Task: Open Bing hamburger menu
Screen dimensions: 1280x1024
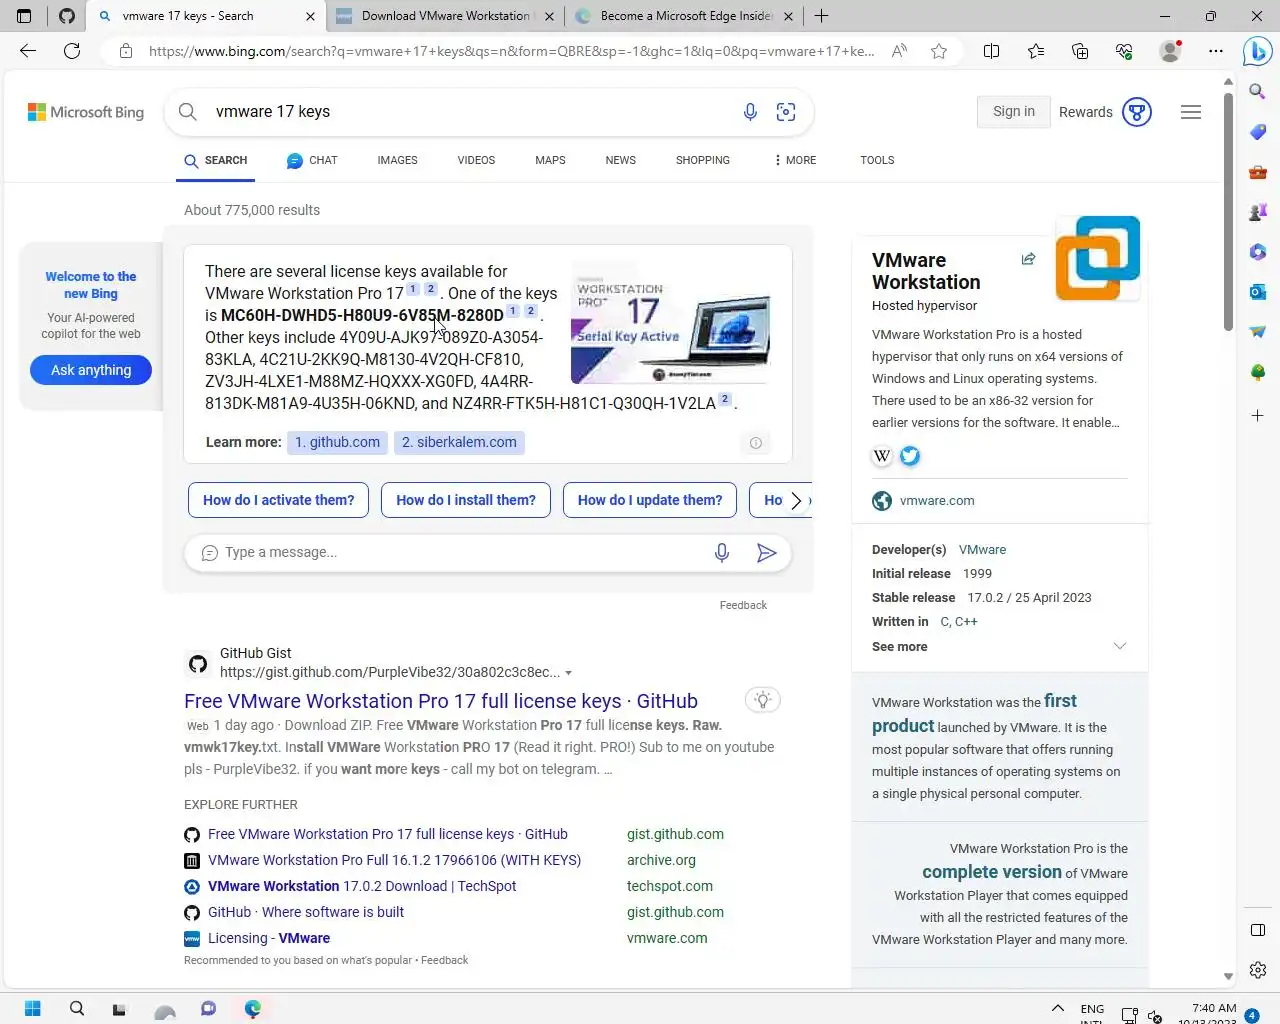Action: click(1190, 112)
